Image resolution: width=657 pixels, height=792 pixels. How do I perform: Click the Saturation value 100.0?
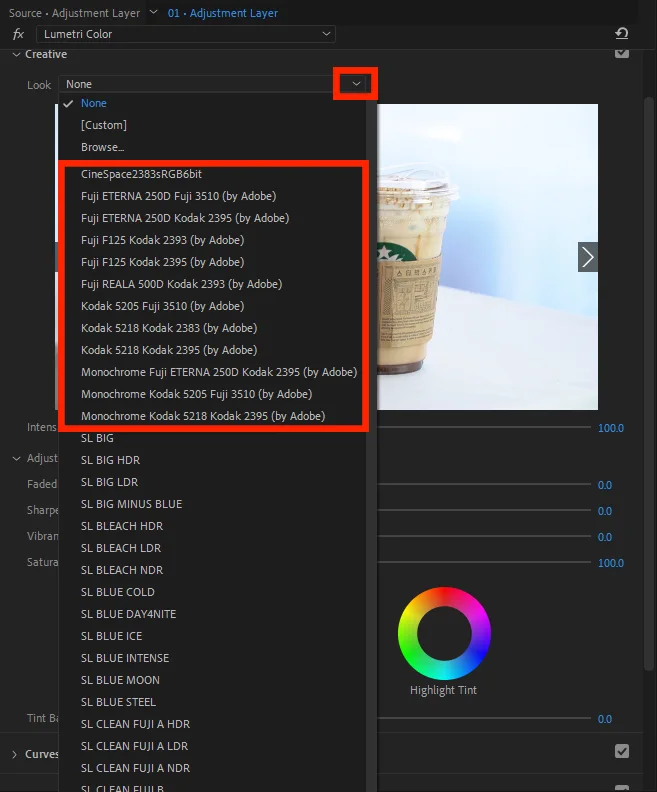point(611,563)
